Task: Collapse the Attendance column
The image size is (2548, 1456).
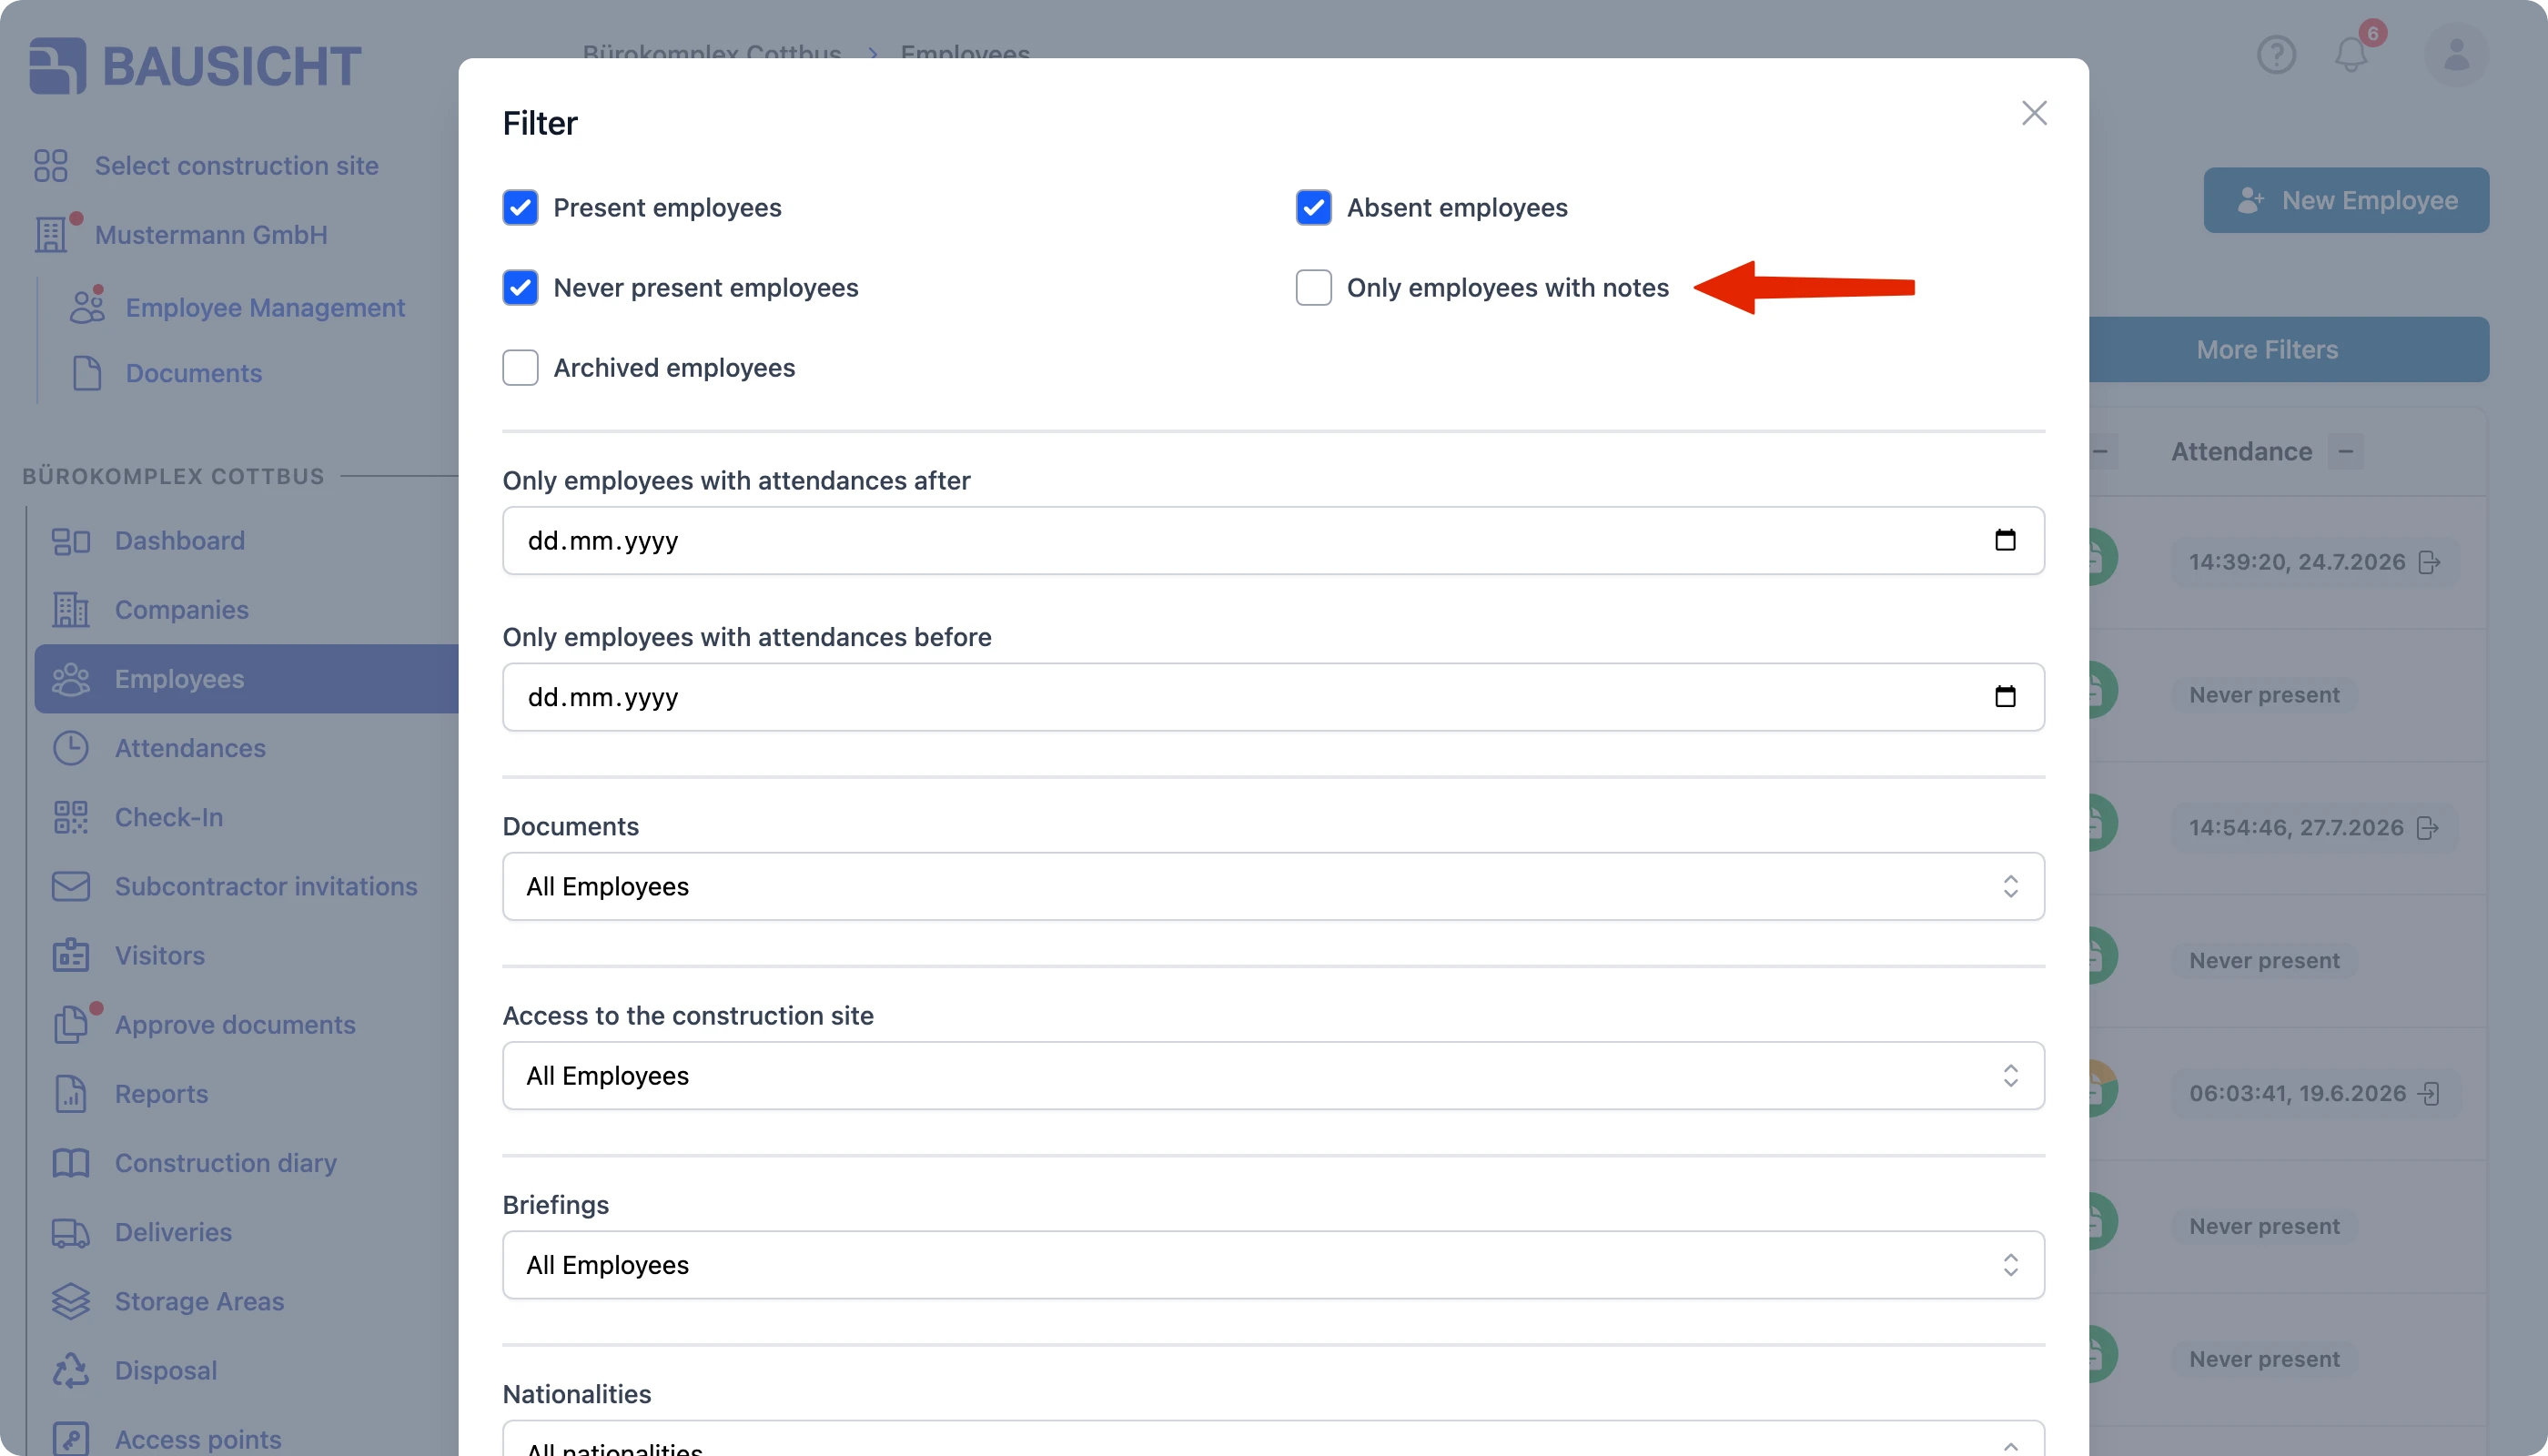Action: pos(2345,451)
